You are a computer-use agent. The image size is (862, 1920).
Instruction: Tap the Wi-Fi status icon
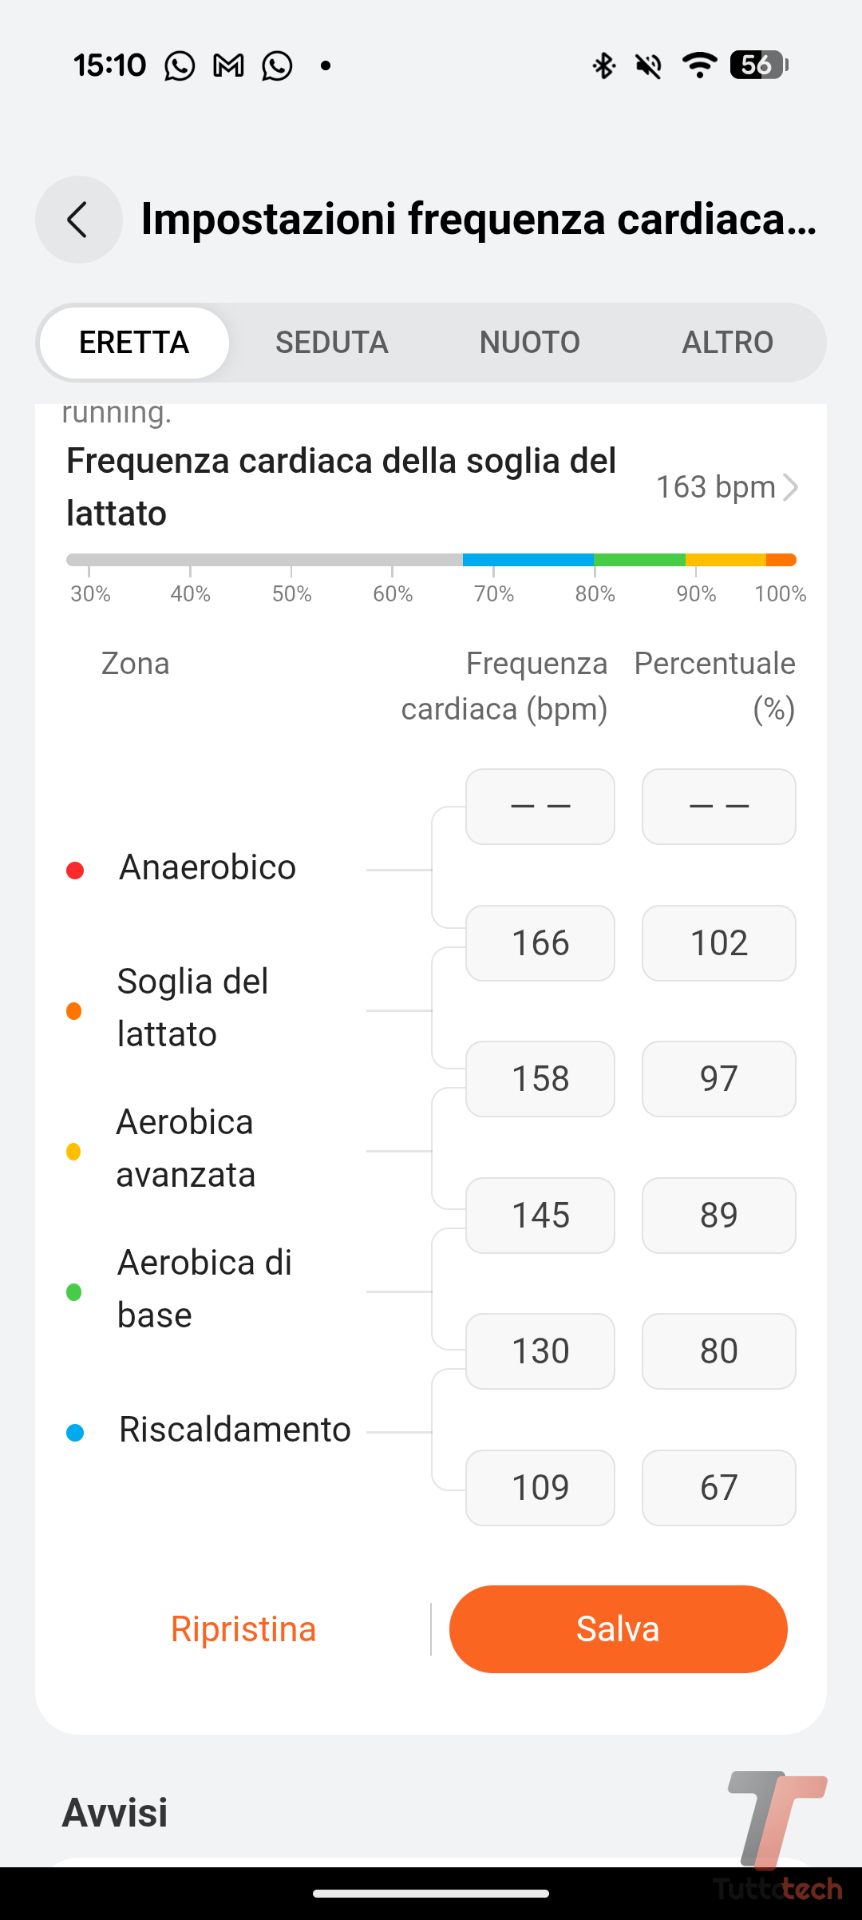pyautogui.click(x=699, y=65)
